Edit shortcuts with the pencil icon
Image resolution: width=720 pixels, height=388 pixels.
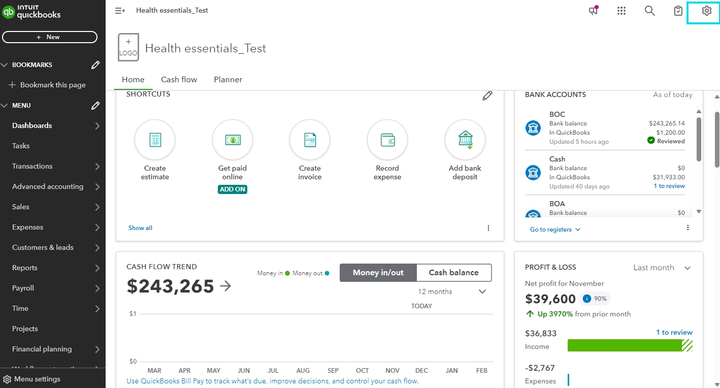(487, 96)
